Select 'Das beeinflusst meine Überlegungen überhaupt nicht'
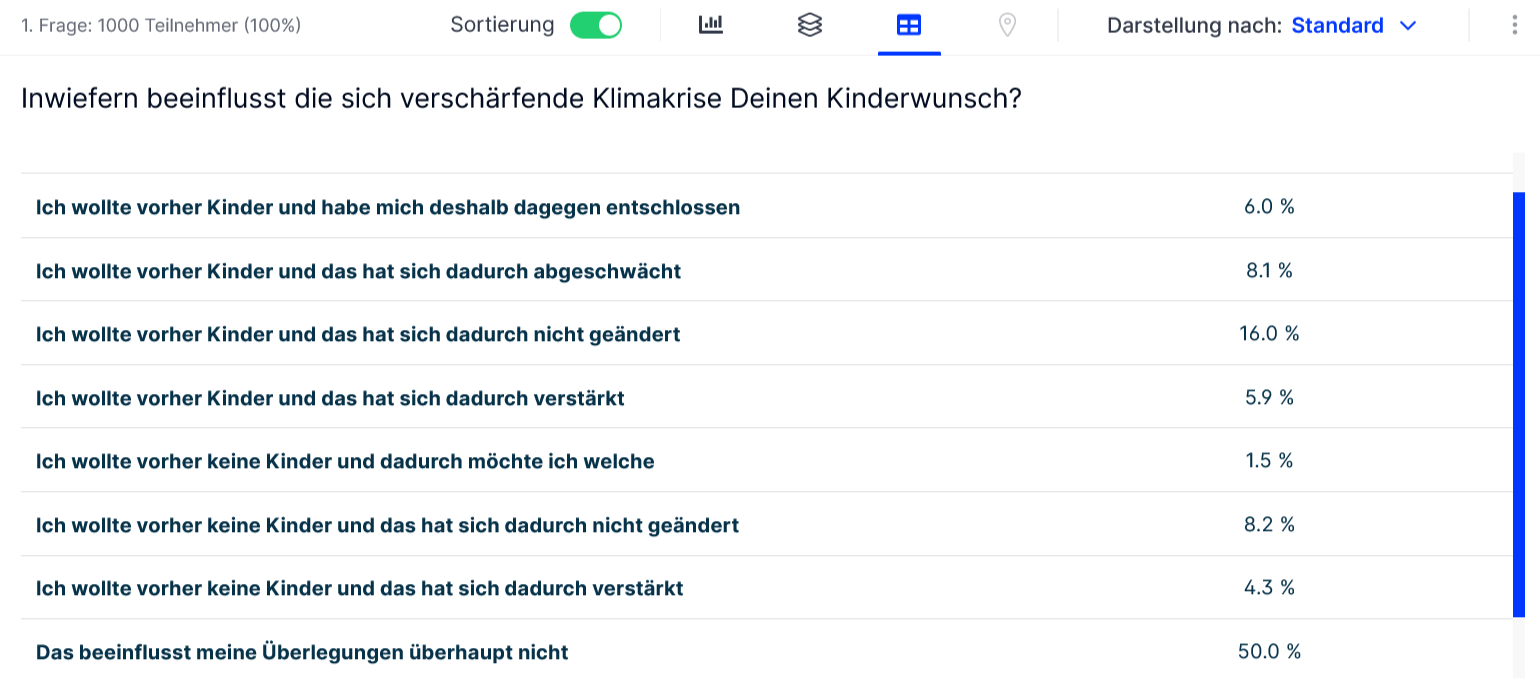The height and width of the screenshot is (682, 1540). pyautogui.click(x=302, y=652)
